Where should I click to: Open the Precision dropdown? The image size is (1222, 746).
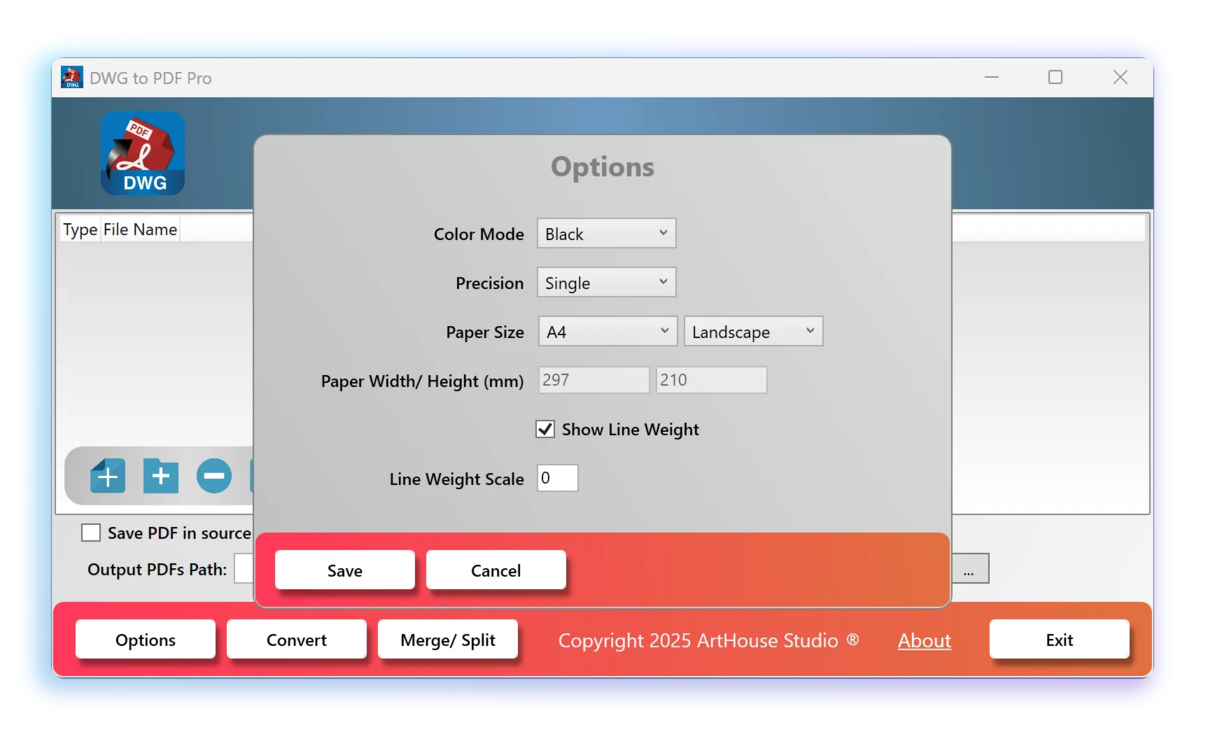click(x=606, y=282)
